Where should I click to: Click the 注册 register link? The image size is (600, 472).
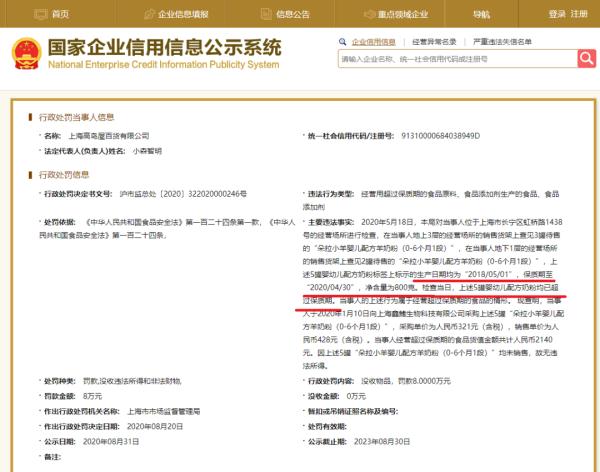point(579,14)
